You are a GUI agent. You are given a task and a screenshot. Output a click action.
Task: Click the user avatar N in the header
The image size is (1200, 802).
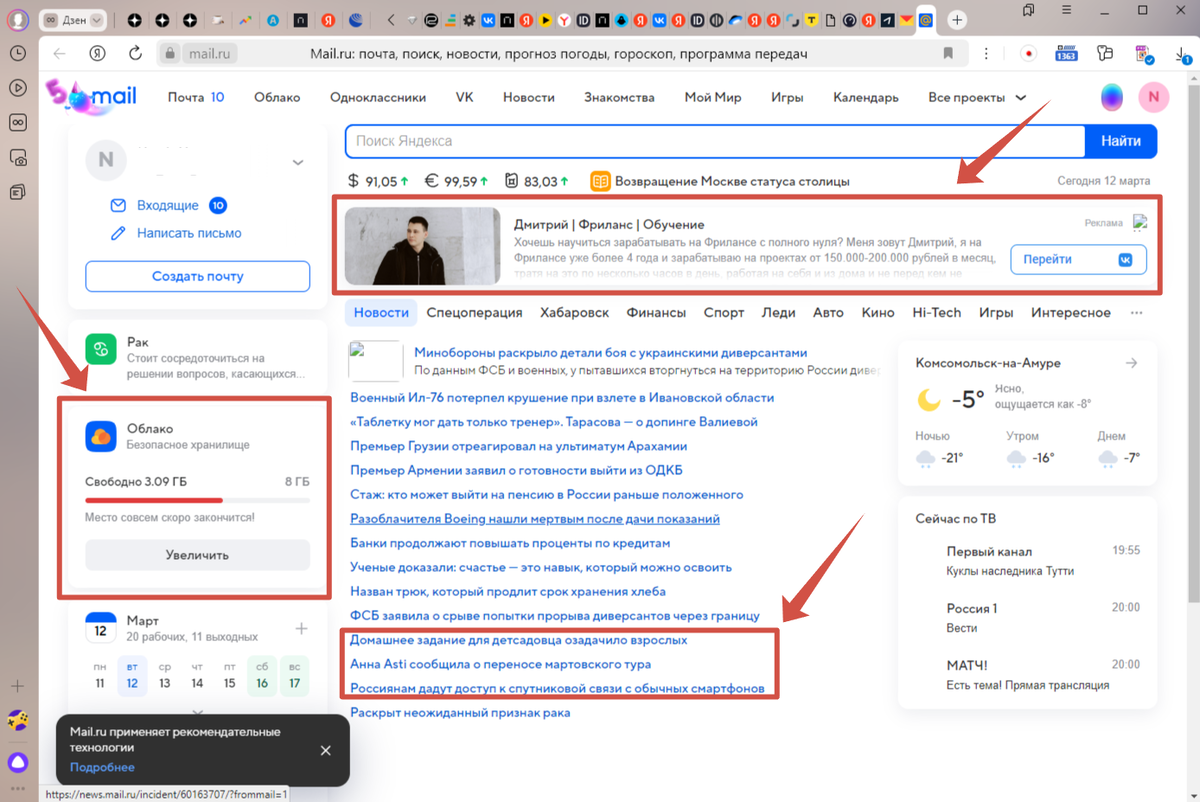[x=1153, y=97]
